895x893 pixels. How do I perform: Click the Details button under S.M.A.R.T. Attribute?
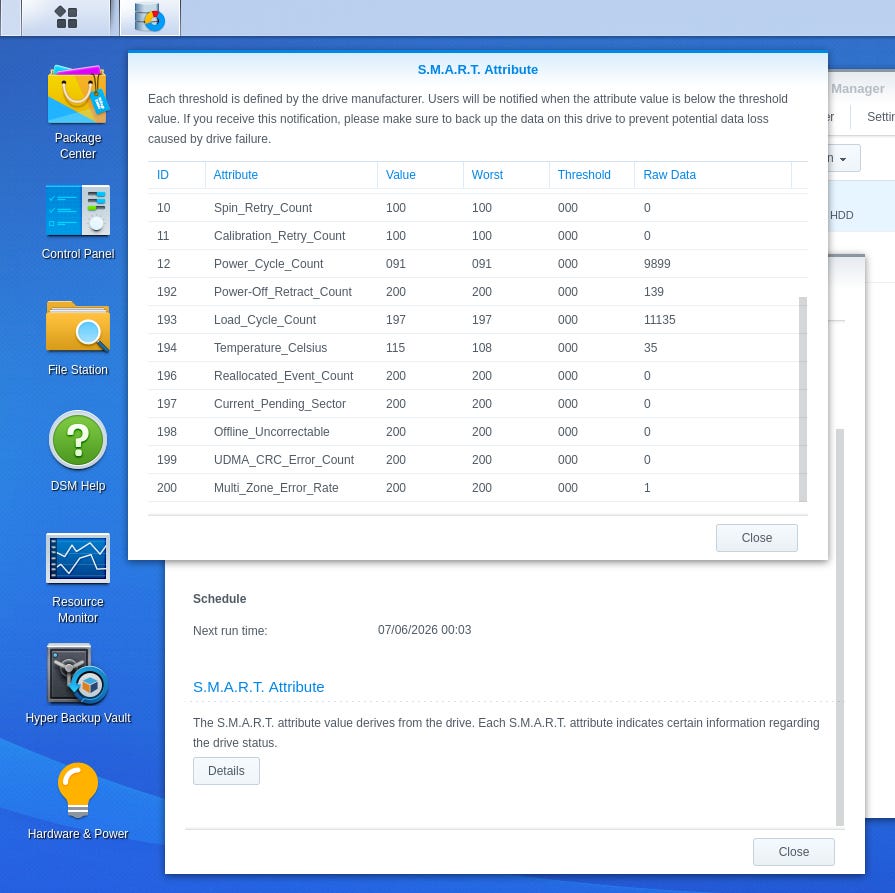tap(226, 771)
